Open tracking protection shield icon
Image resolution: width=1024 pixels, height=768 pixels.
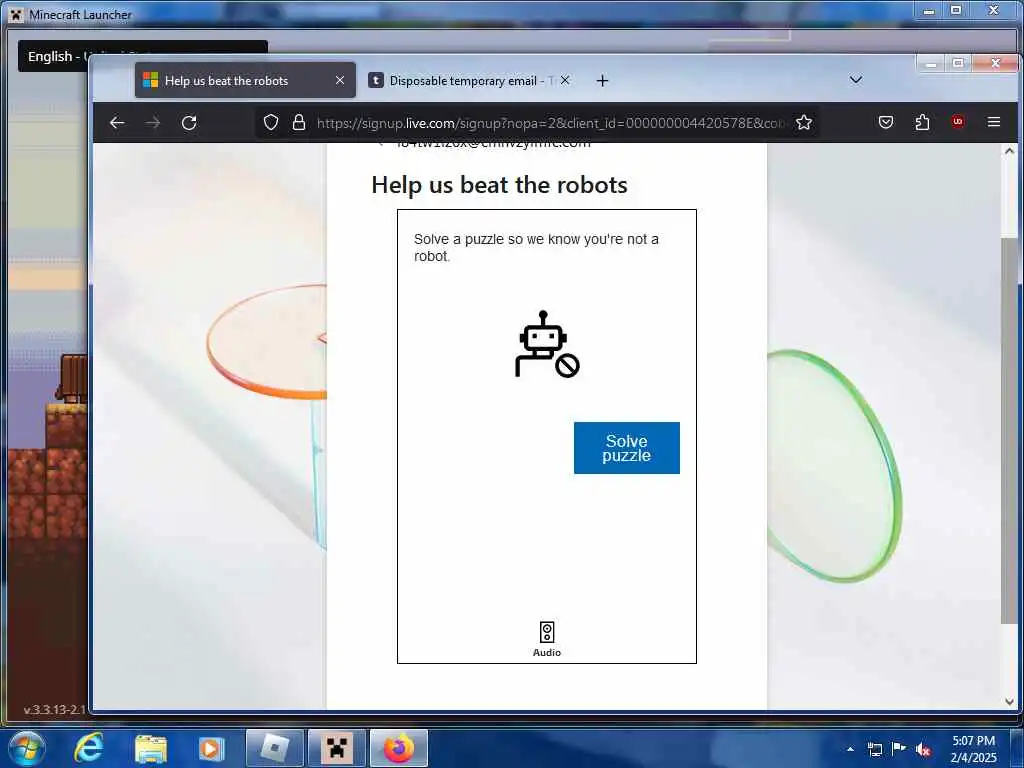pyautogui.click(x=270, y=123)
